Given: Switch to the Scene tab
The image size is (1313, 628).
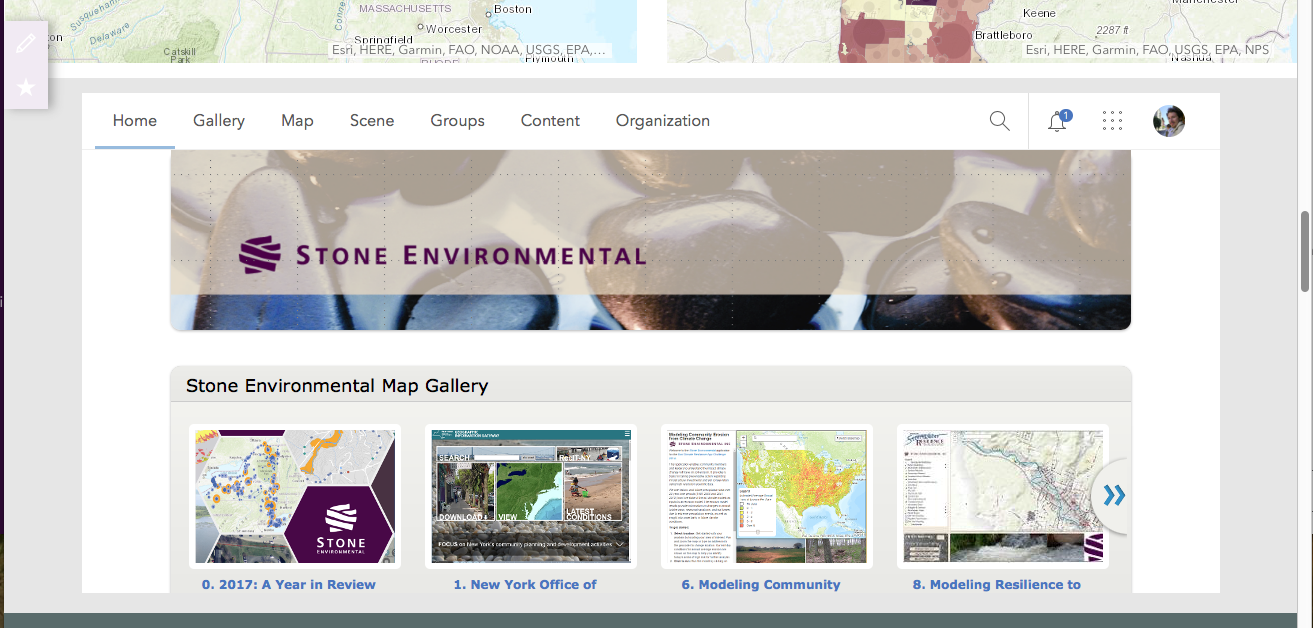Looking at the screenshot, I should [372, 121].
